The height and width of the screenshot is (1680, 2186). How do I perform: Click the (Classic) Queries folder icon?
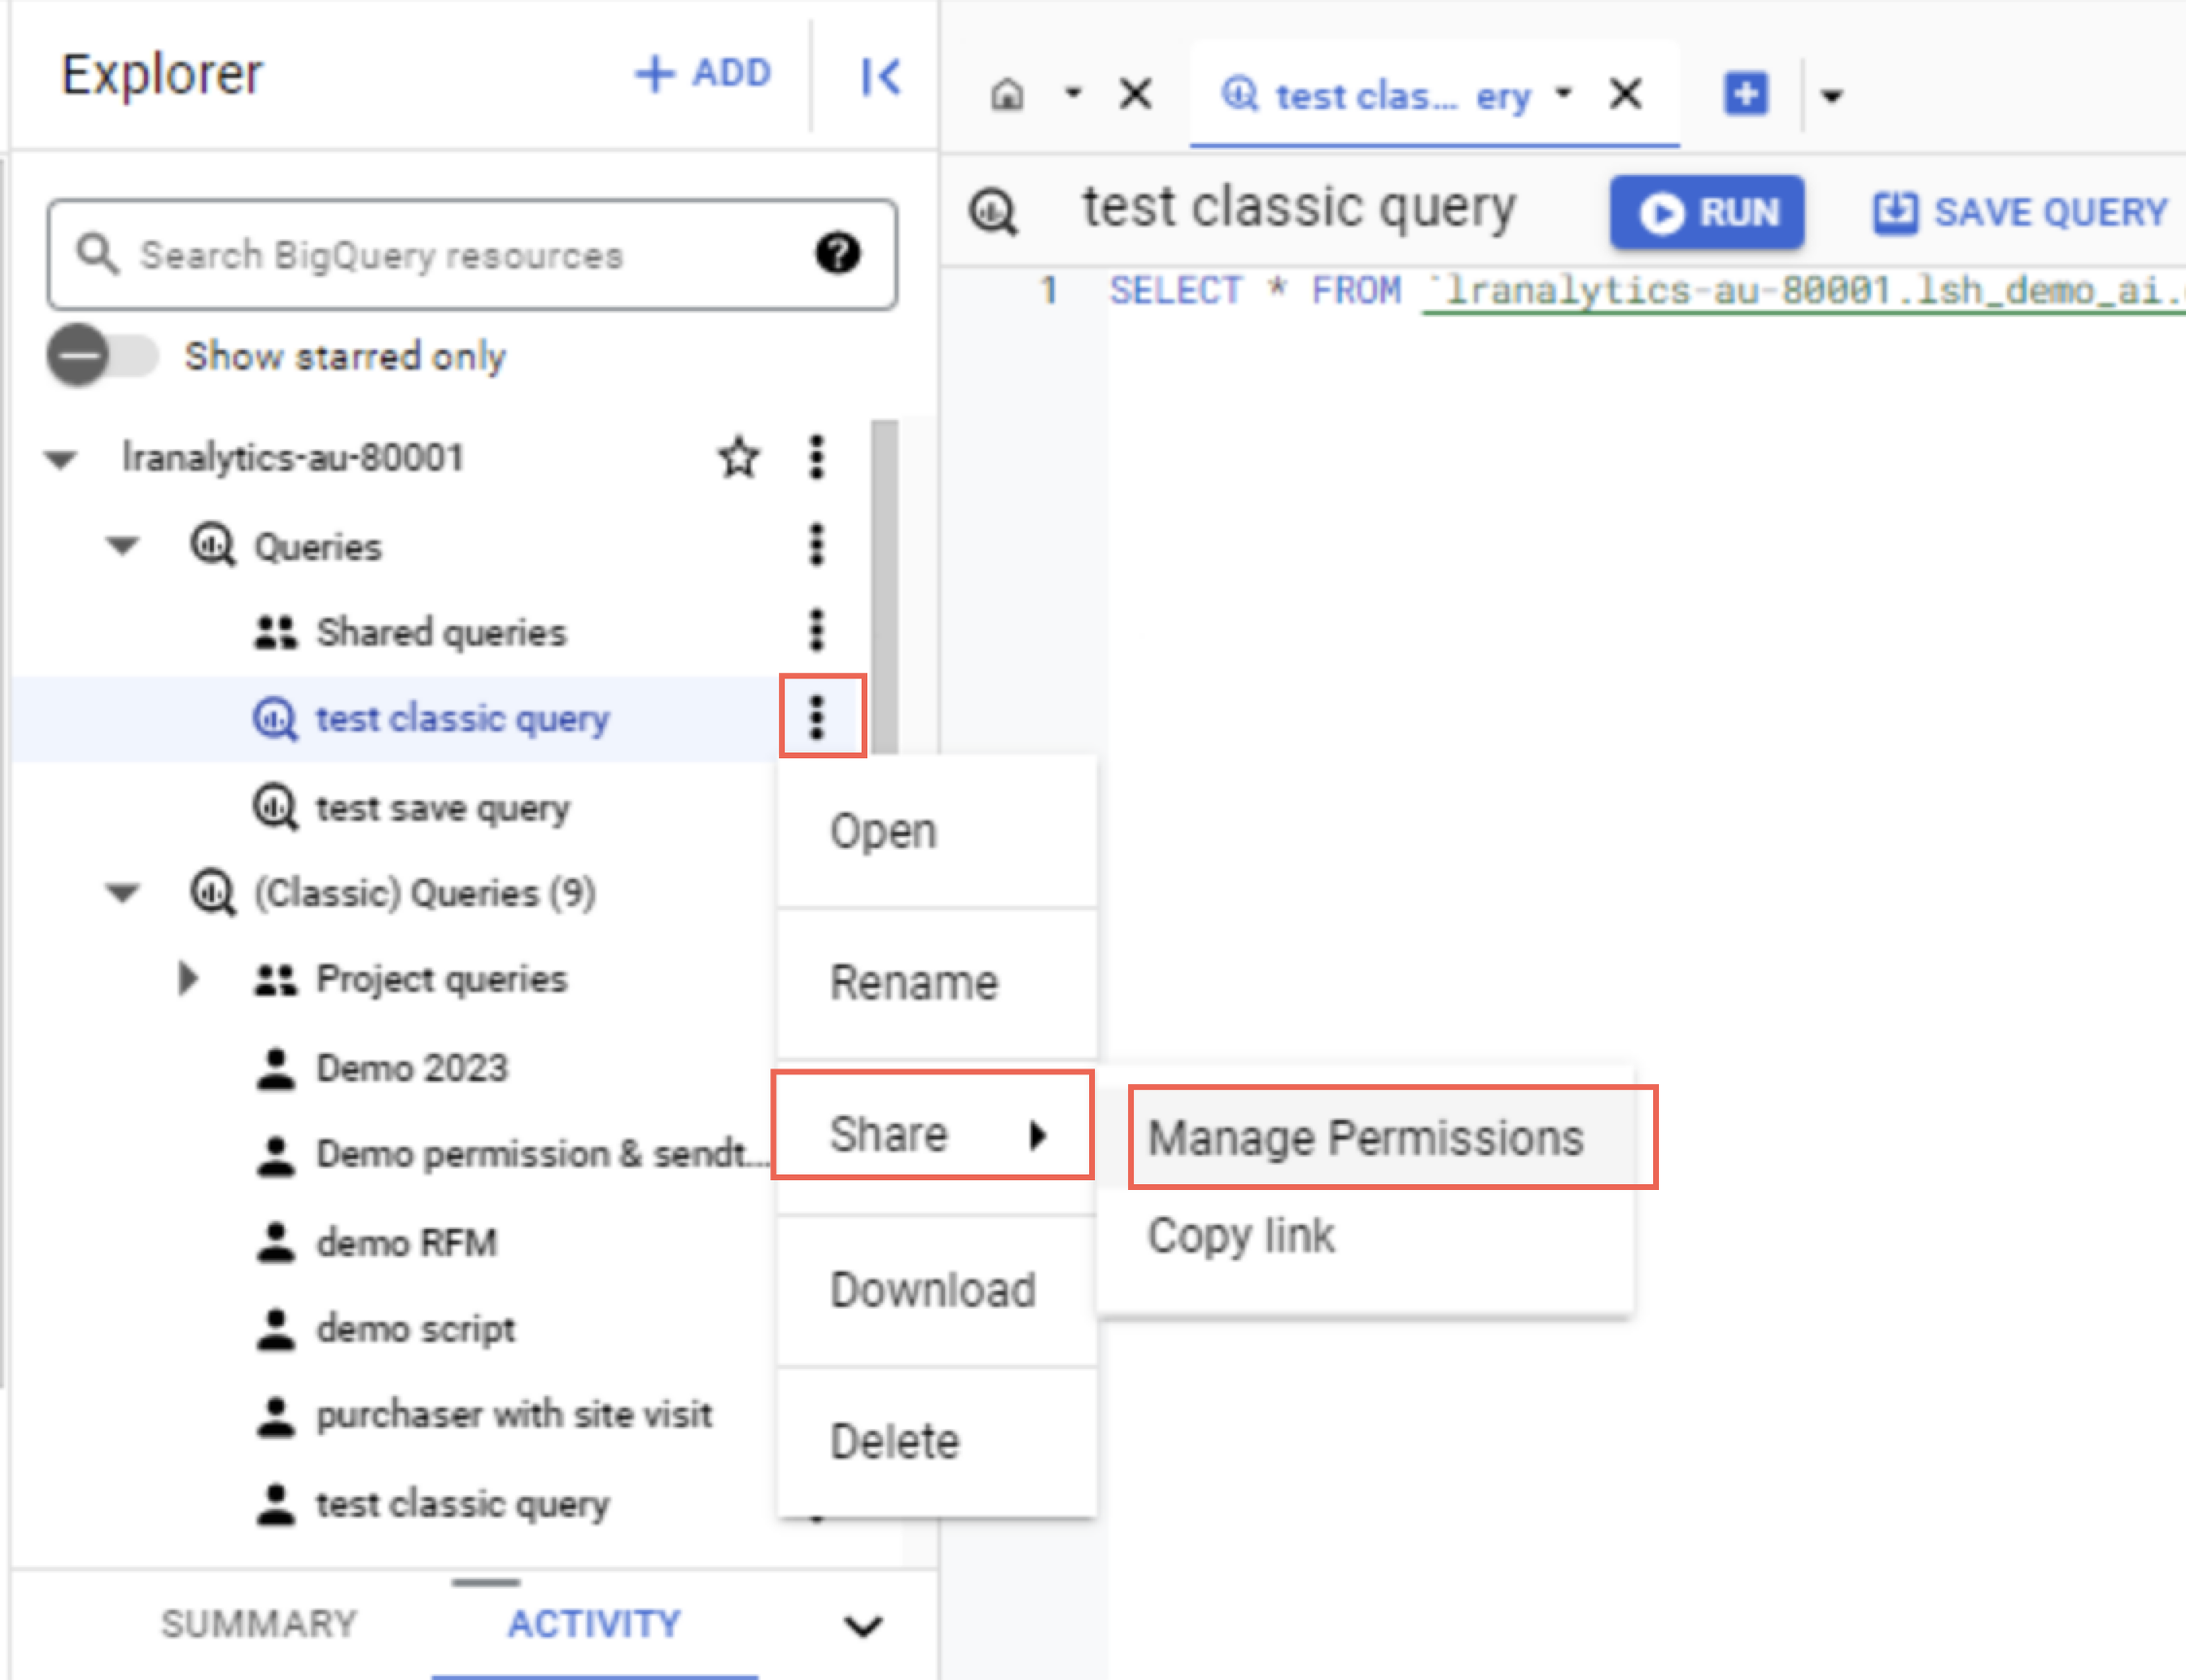pyautogui.click(x=213, y=893)
